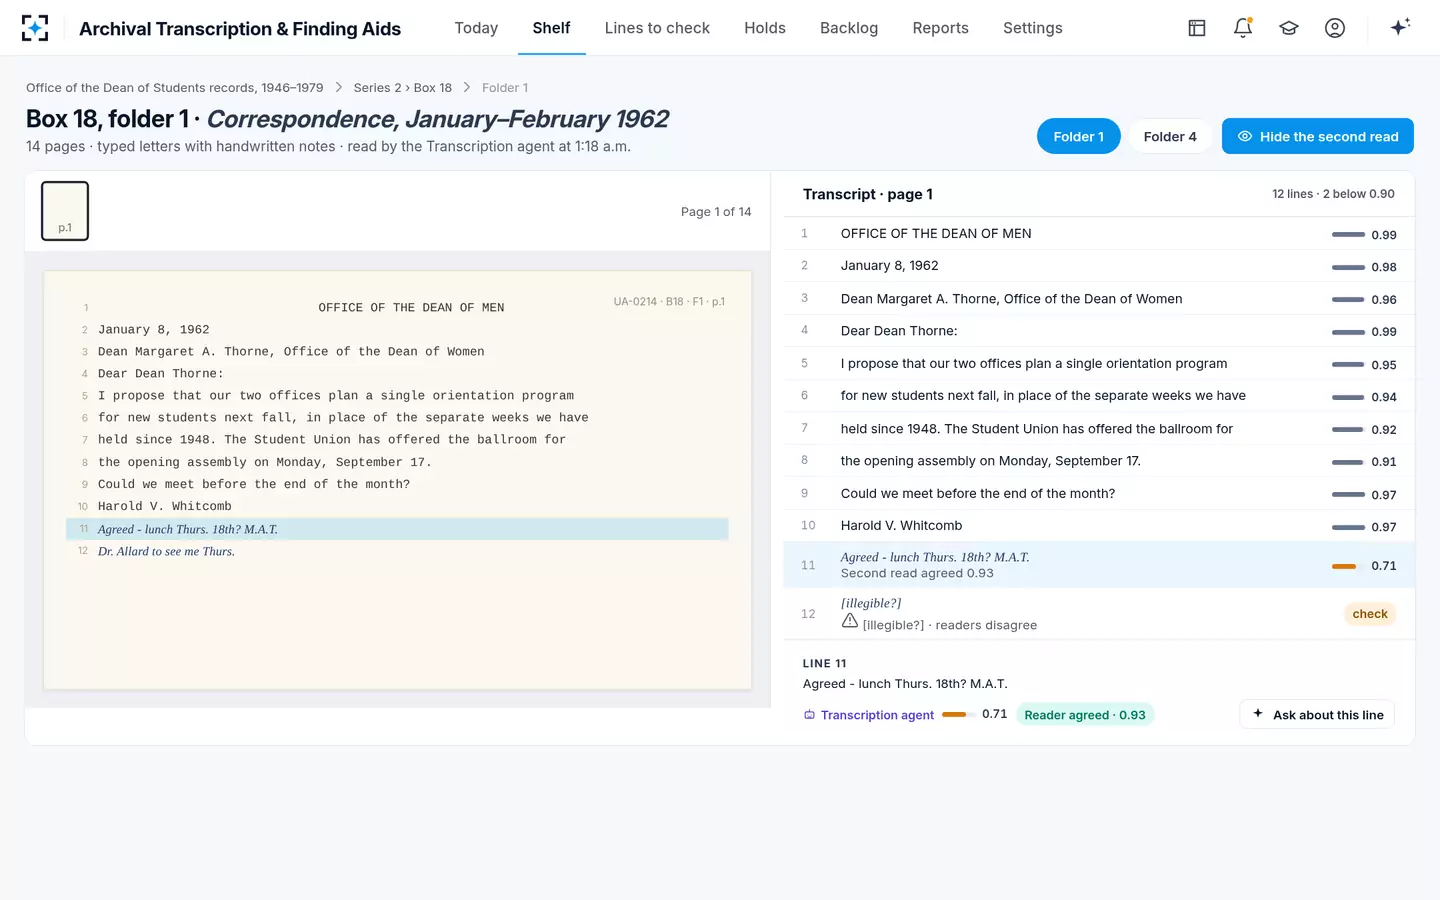Select the p.1 page thumbnail

65,211
